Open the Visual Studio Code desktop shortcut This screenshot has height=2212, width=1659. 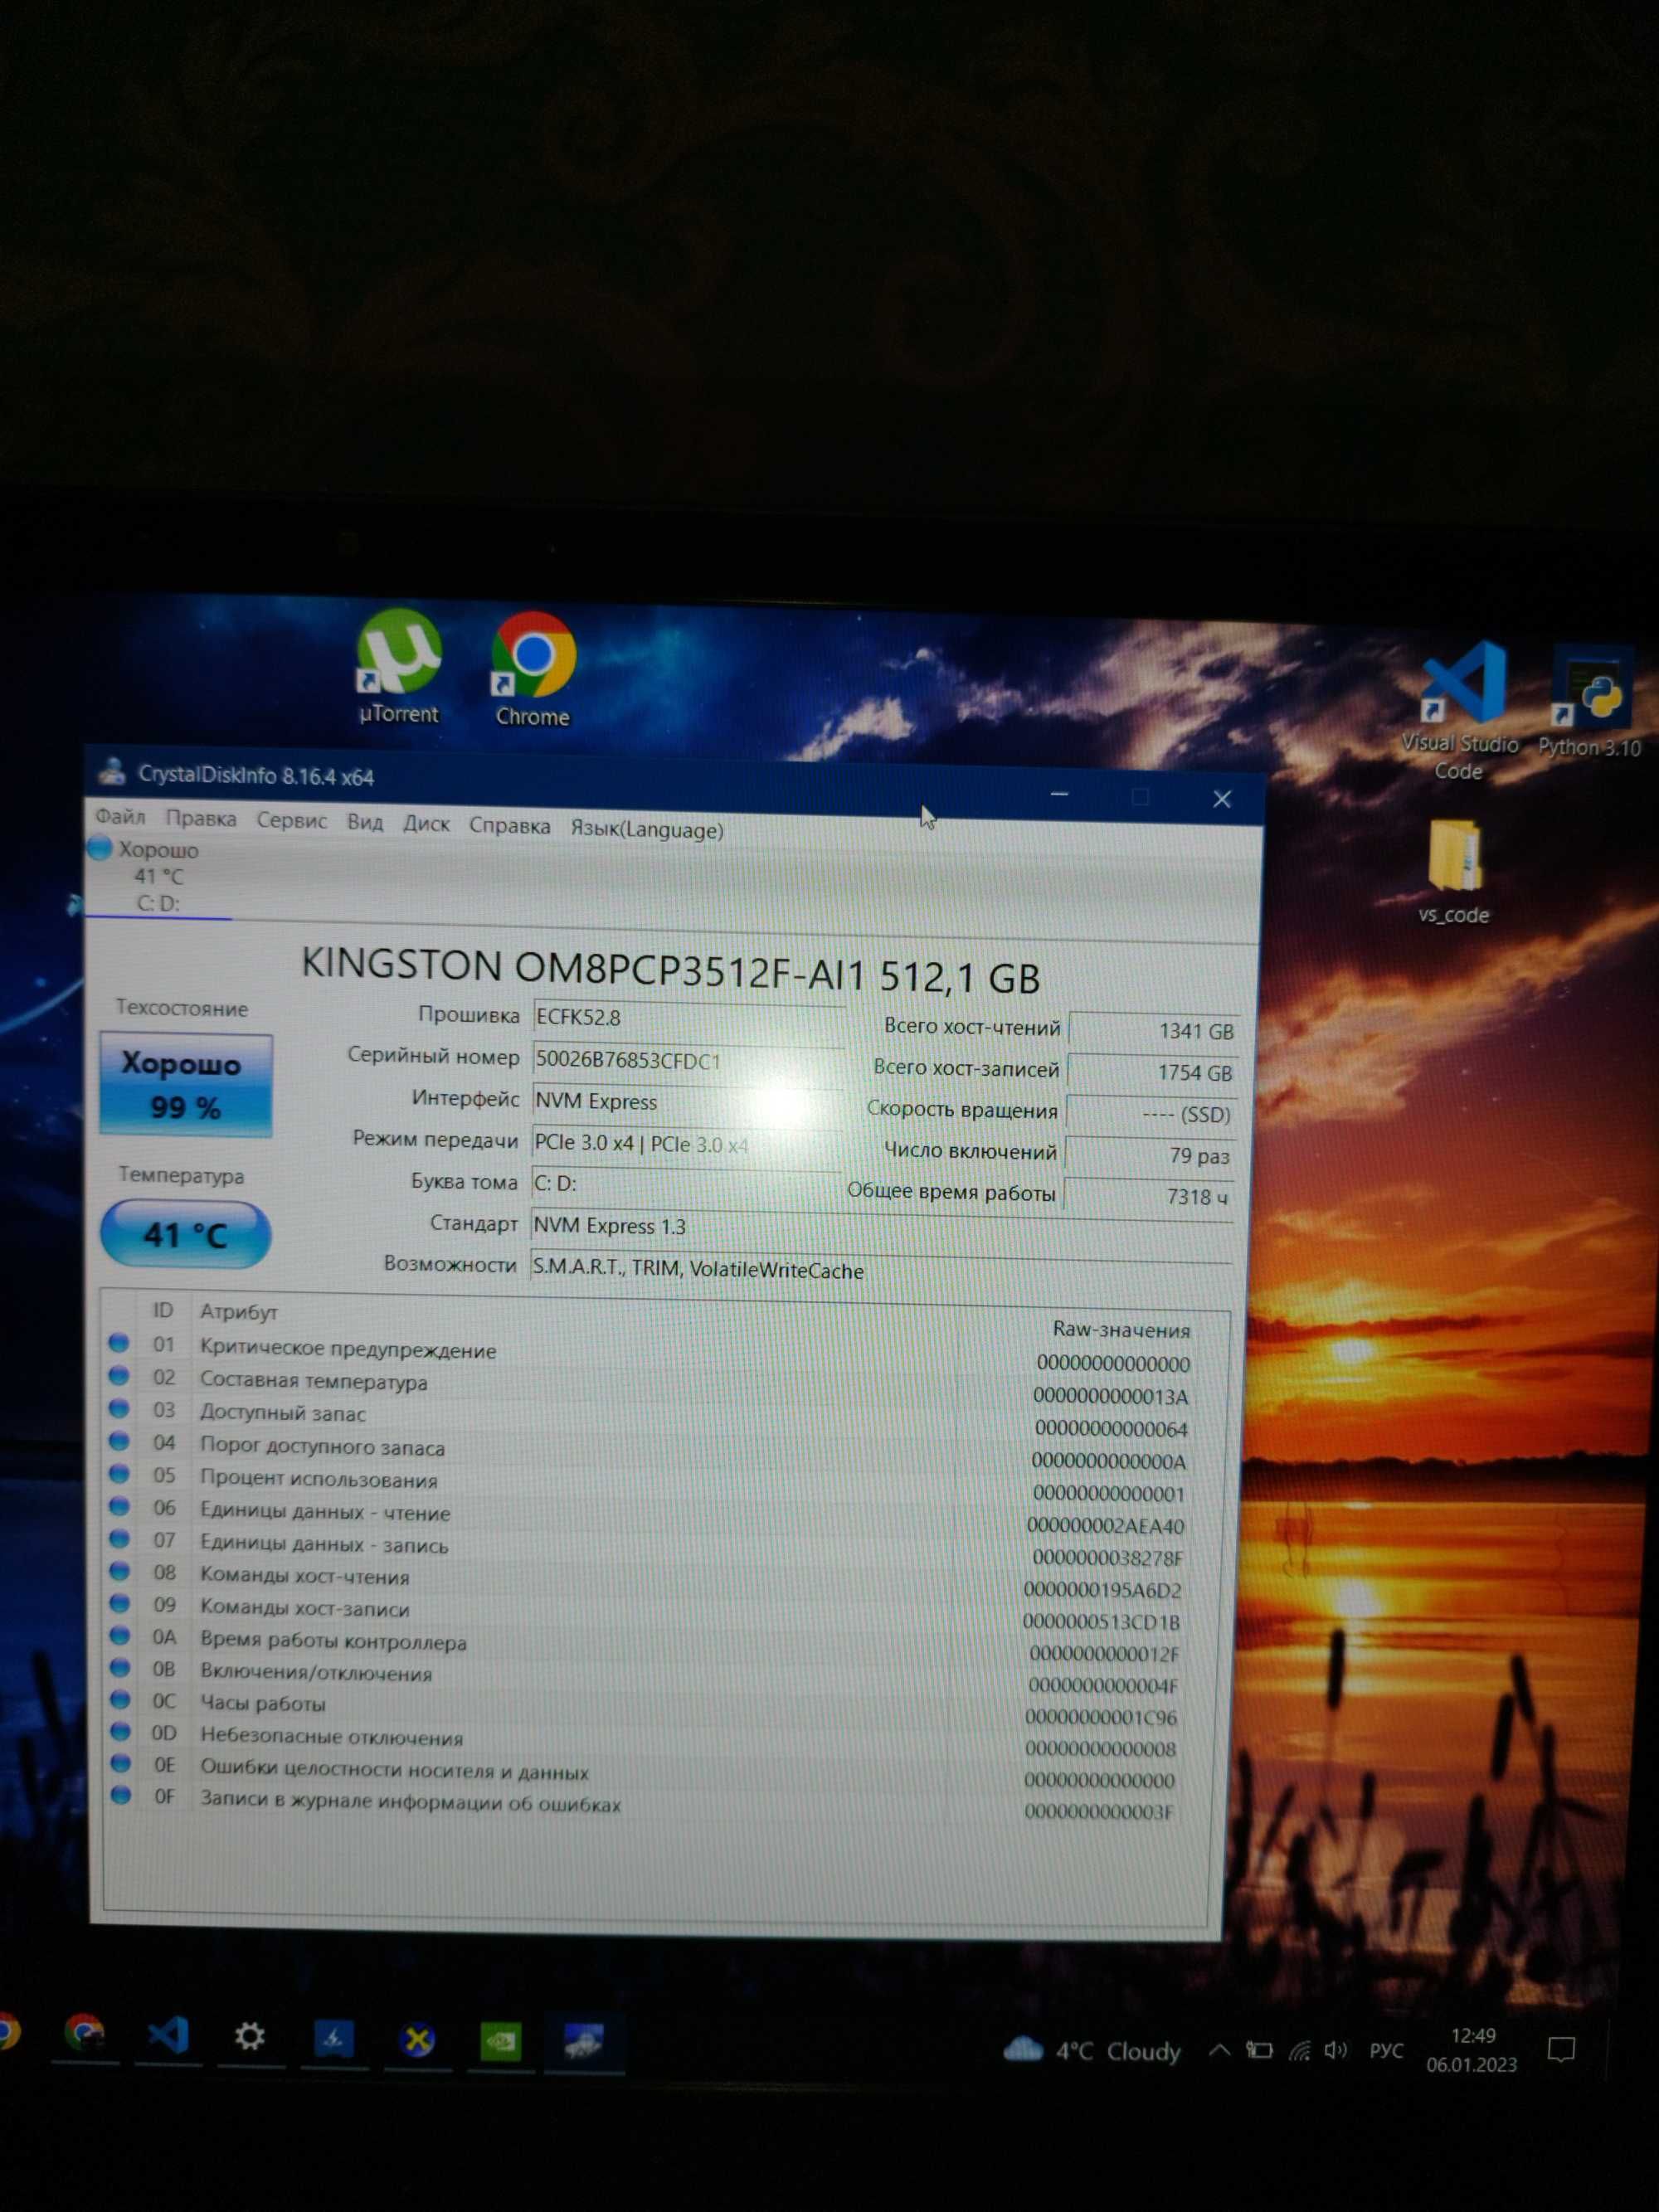pyautogui.click(x=1461, y=710)
